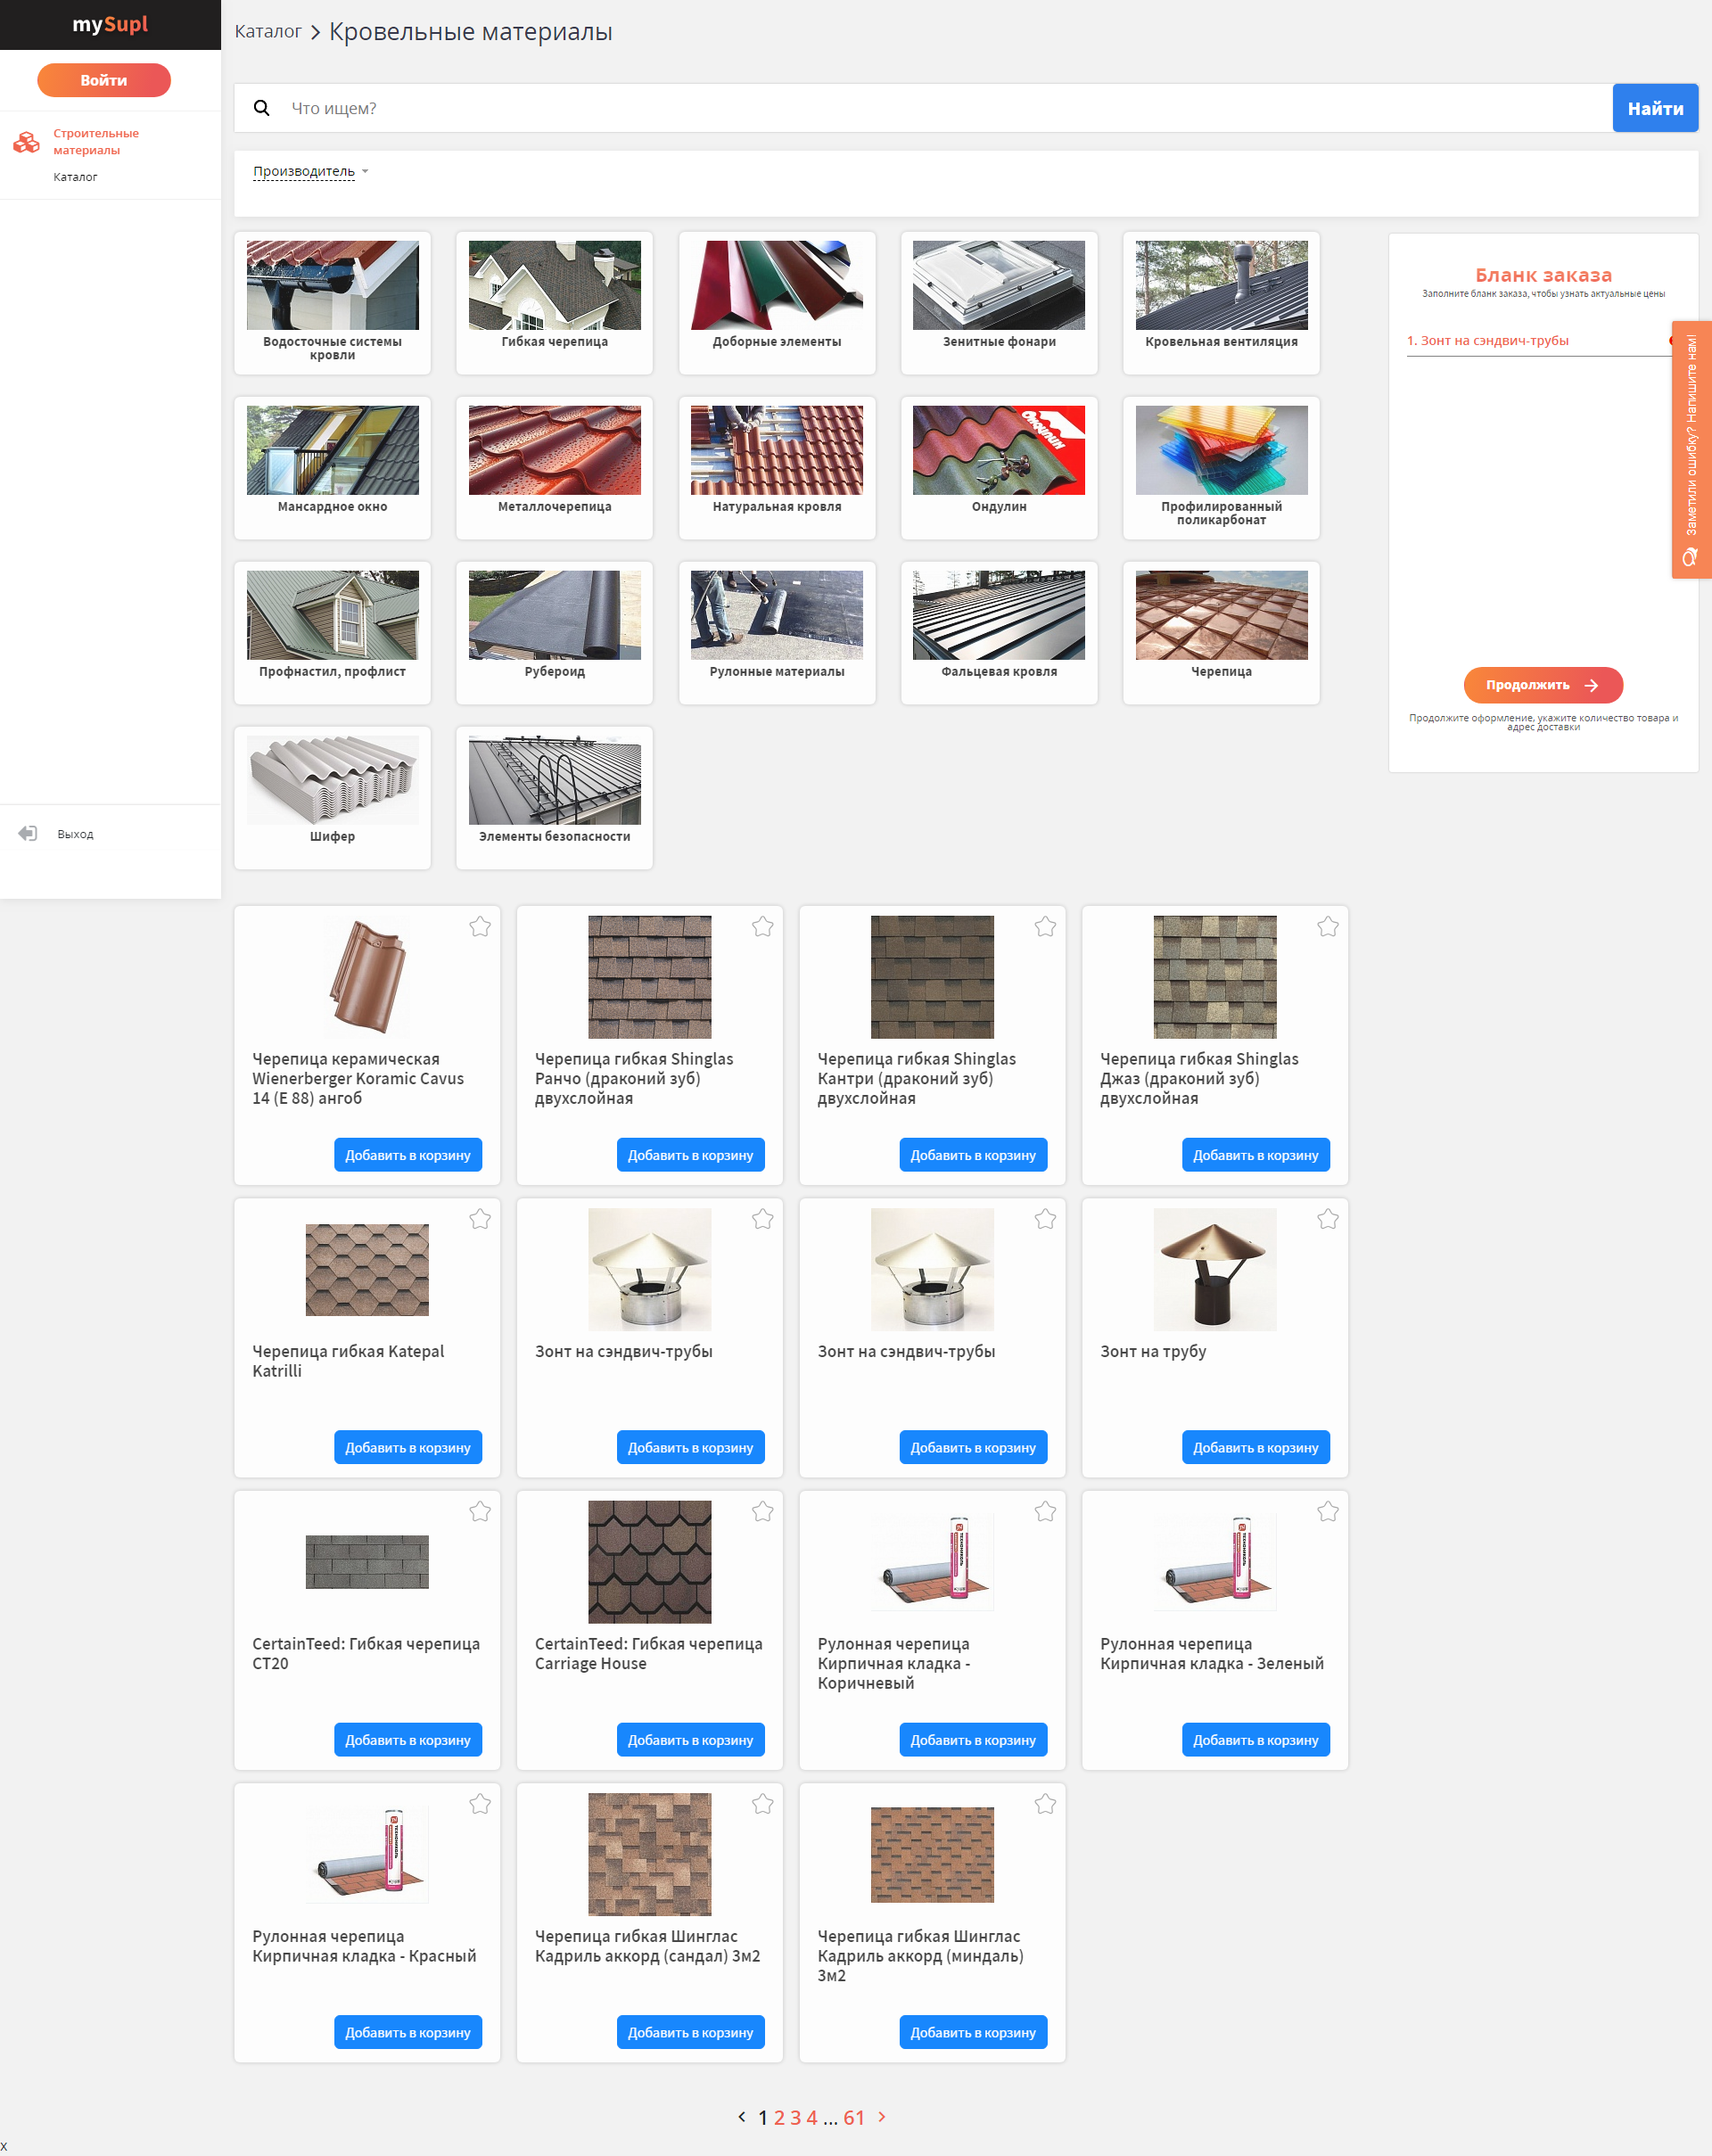The width and height of the screenshot is (1712, 2156).
Task: Open Рулонные материалы category
Action: pyautogui.click(x=777, y=633)
